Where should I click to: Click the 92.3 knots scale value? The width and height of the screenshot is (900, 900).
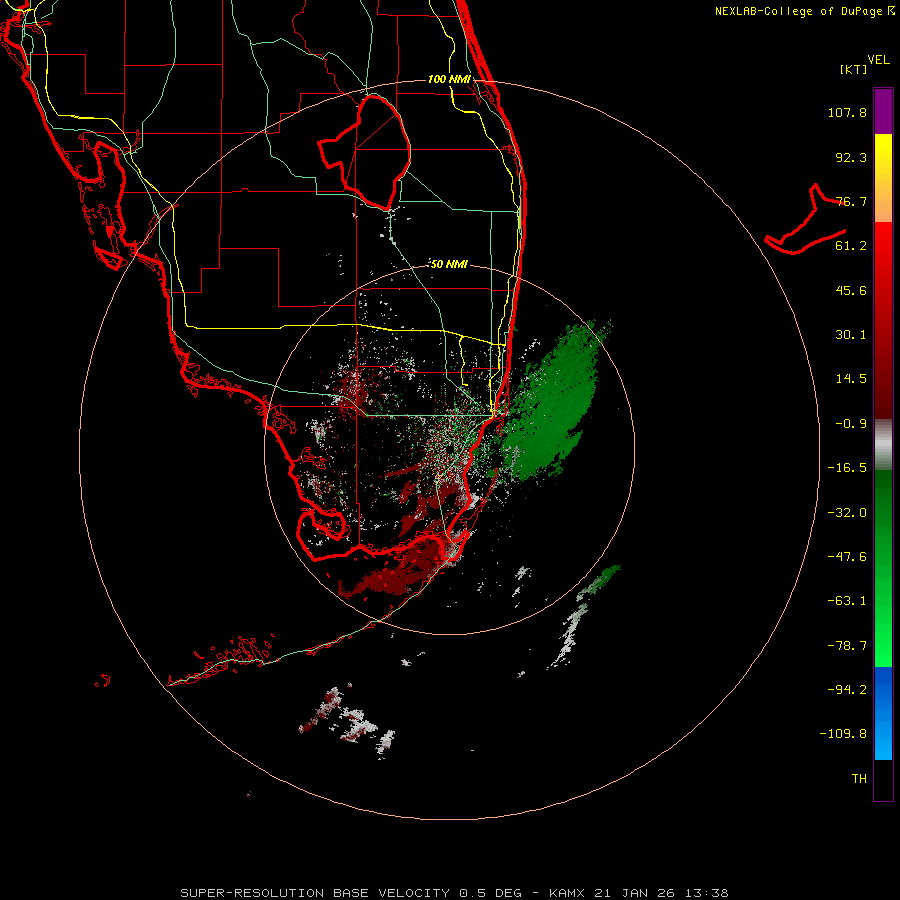tap(851, 157)
